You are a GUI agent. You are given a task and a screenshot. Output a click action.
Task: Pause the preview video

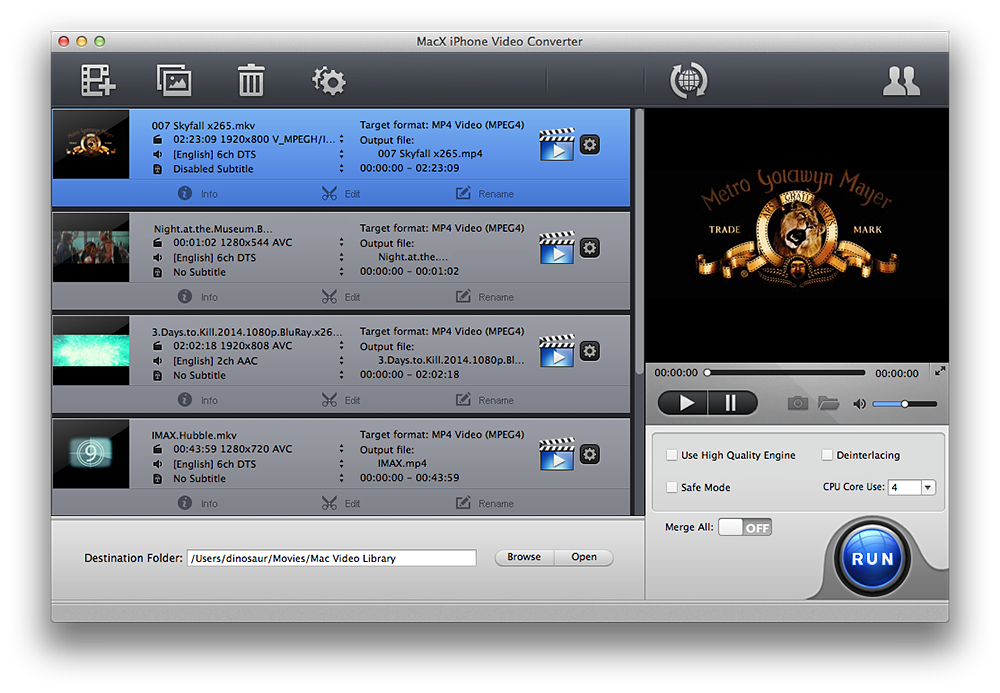click(x=733, y=403)
